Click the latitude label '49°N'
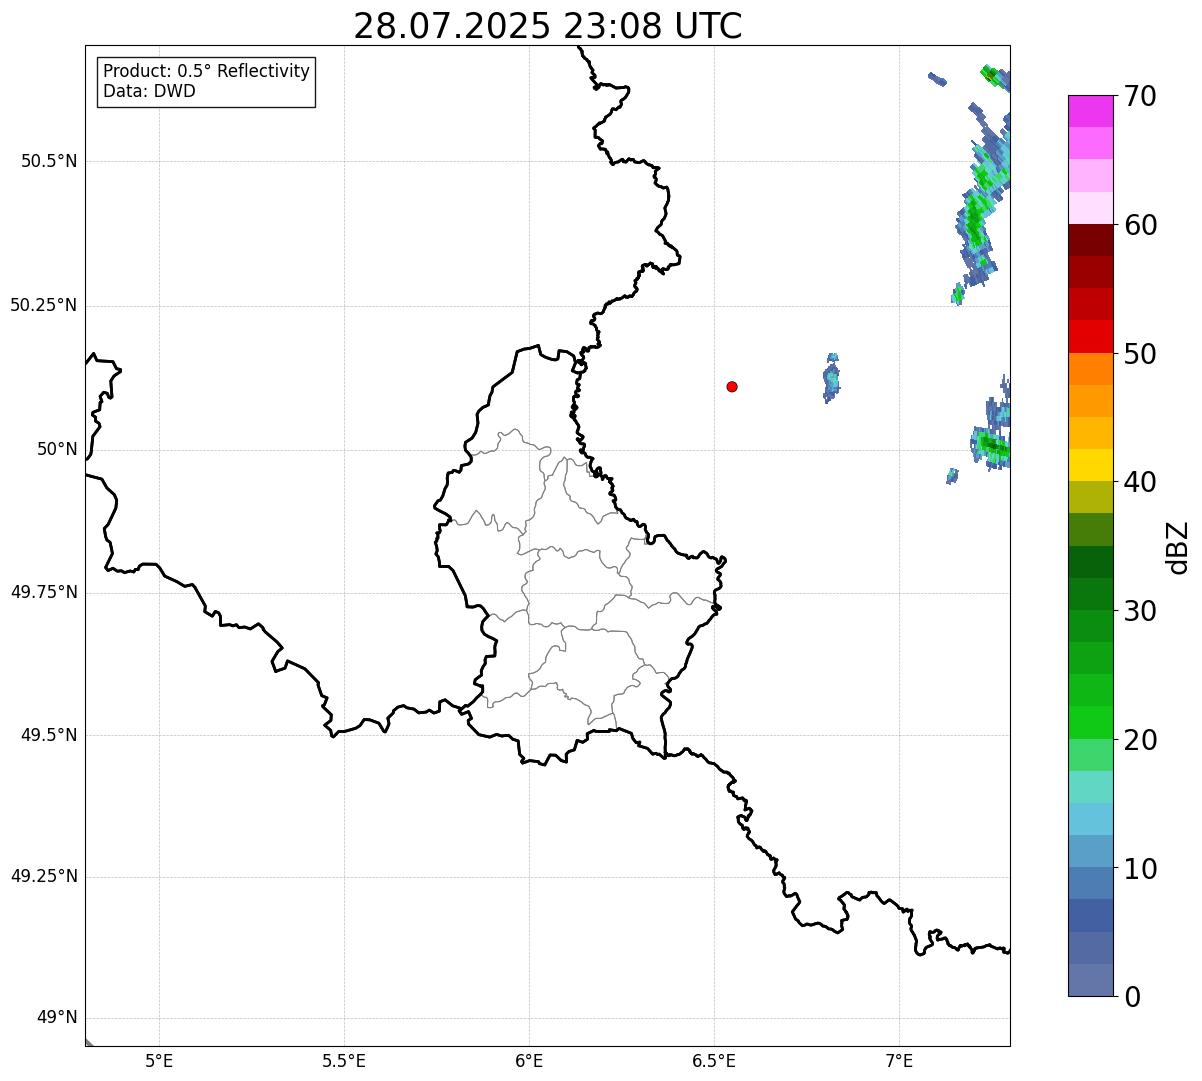1202x1081 pixels. coord(57,1018)
